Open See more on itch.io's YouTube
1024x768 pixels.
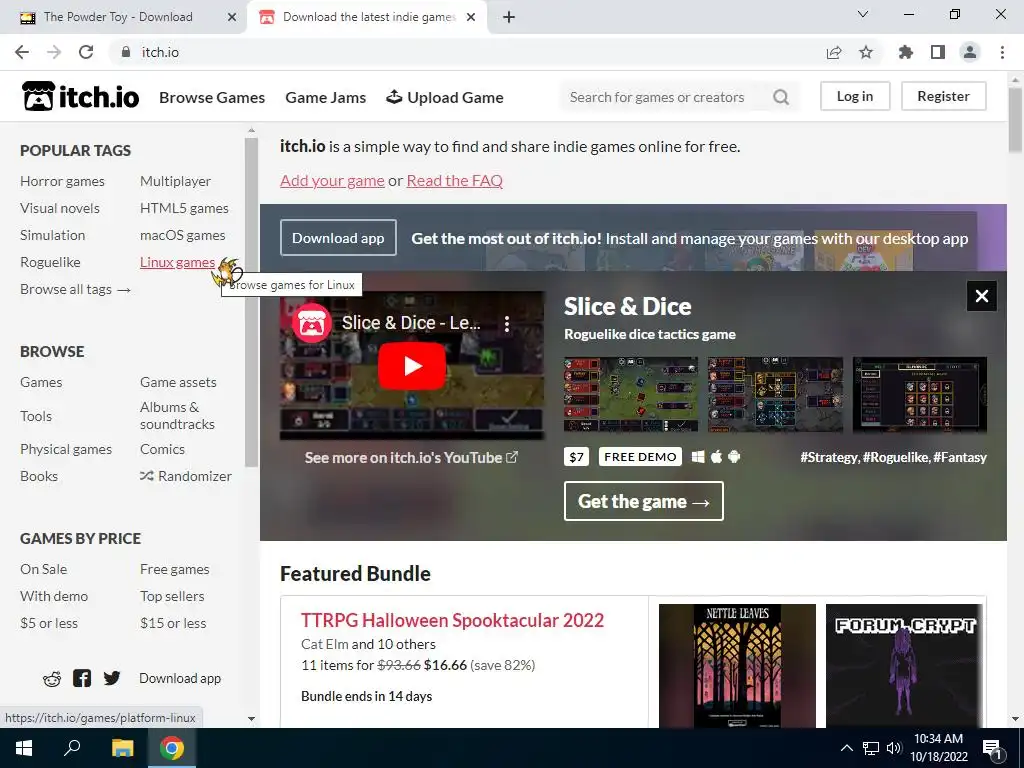411,458
